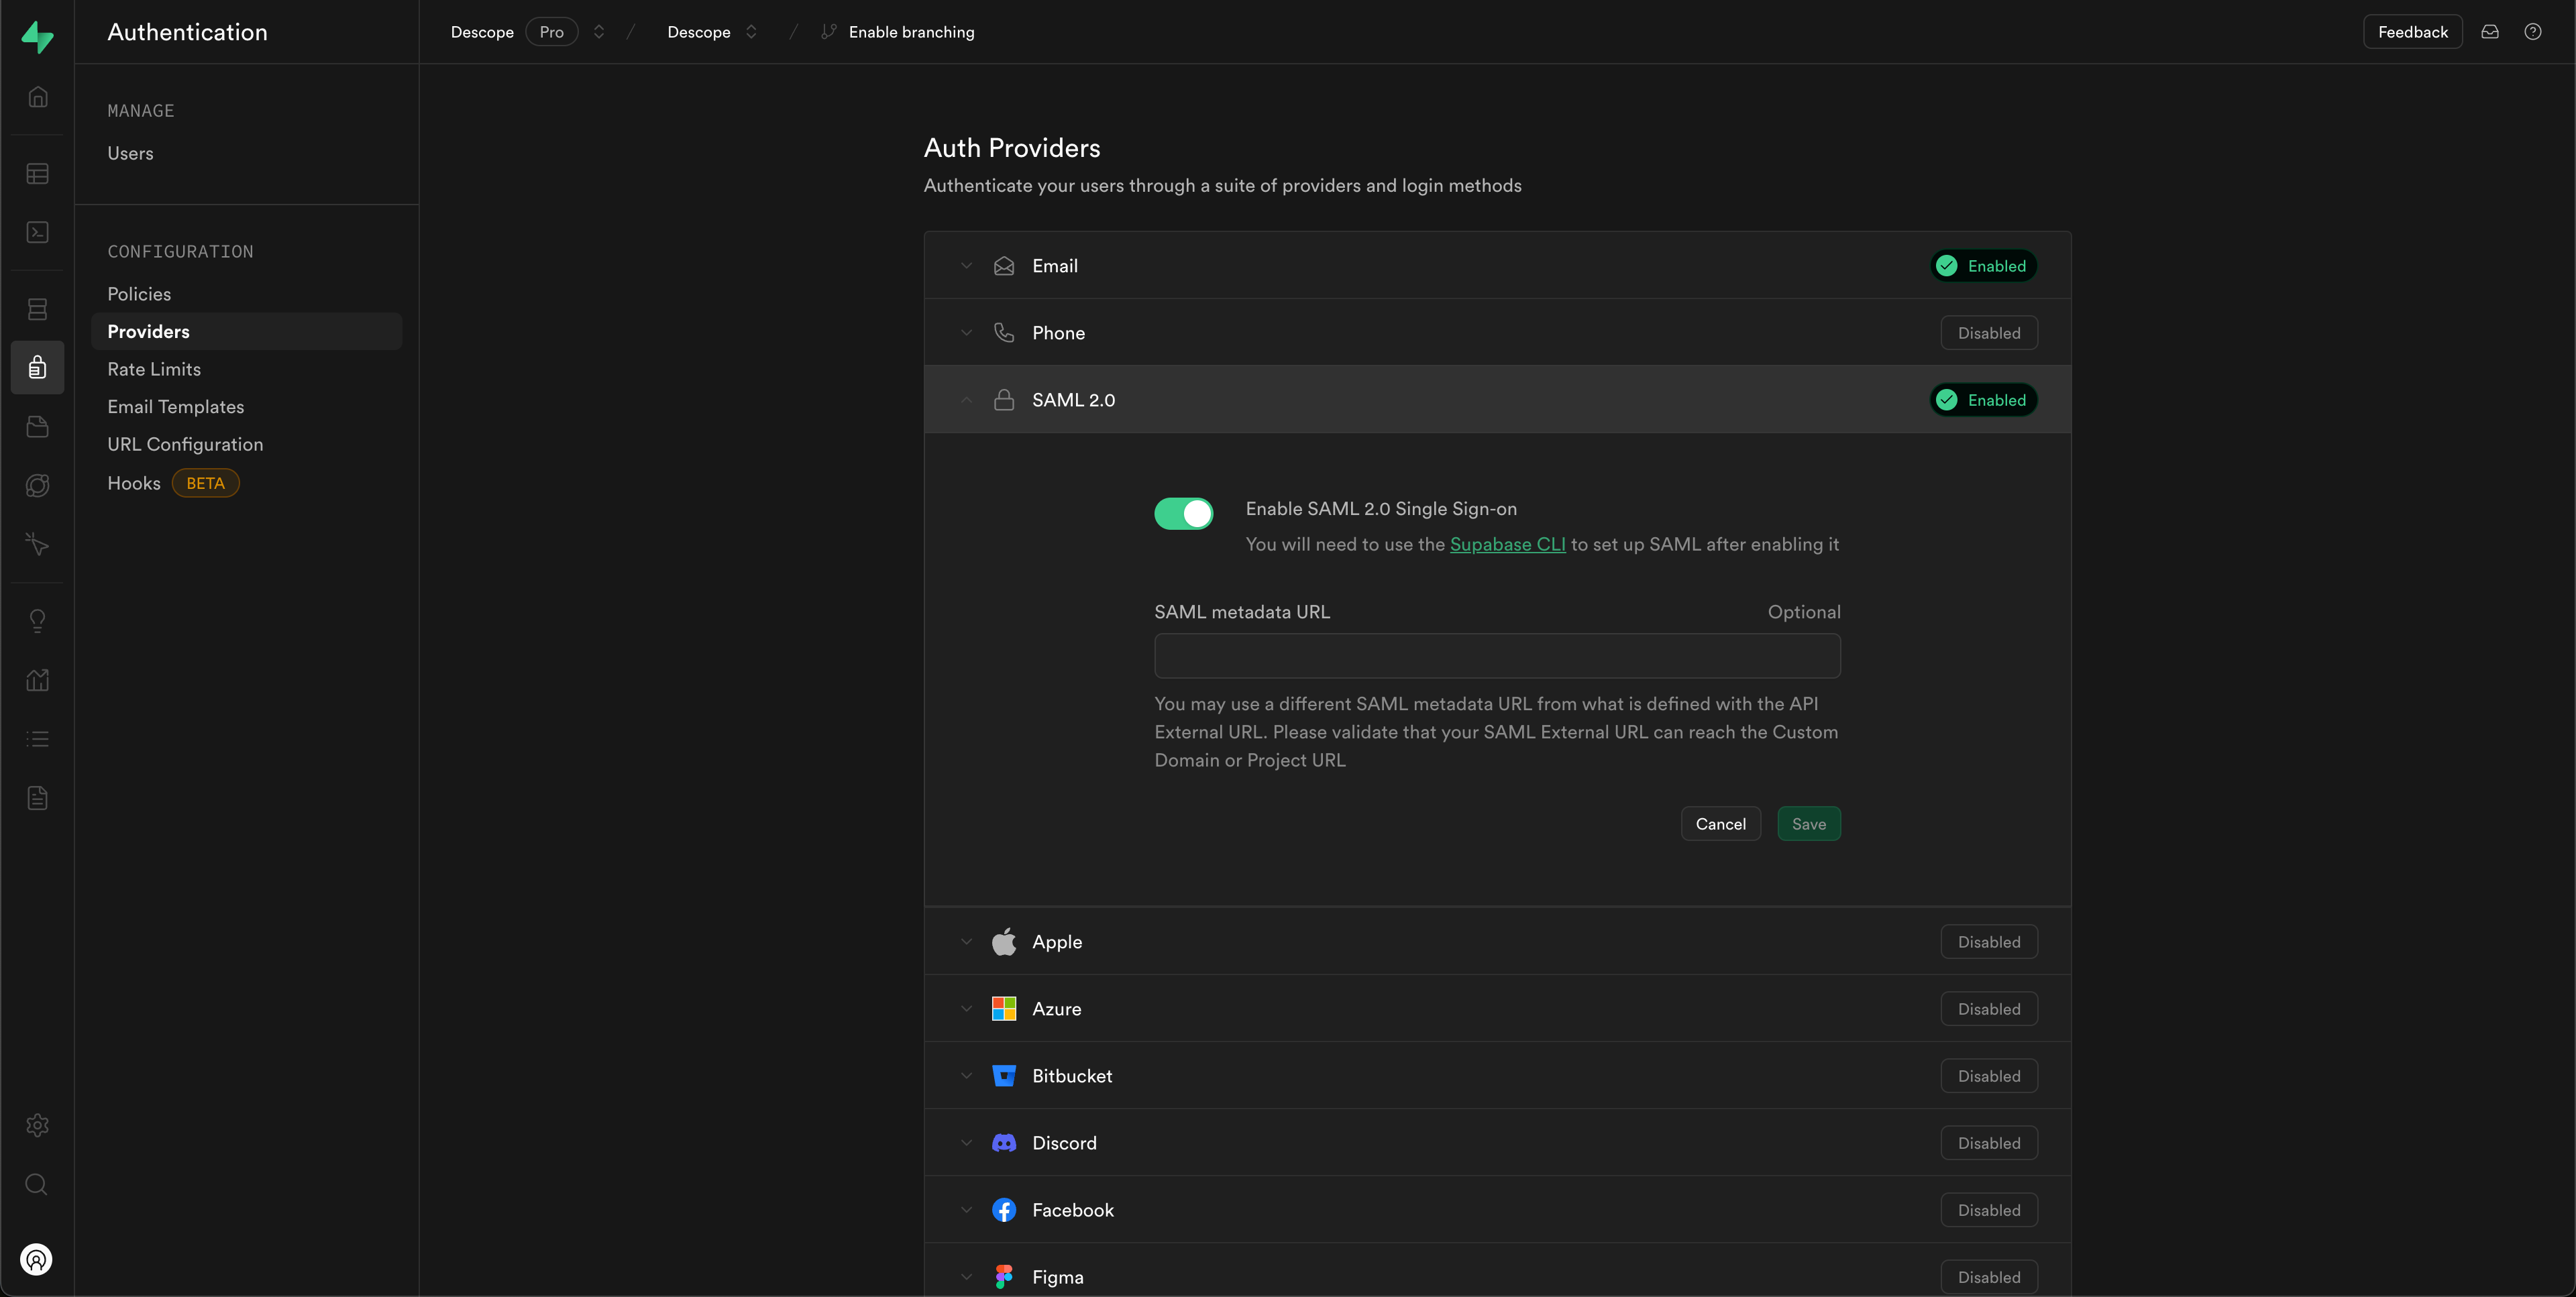Collapse the SAML 2.0 provider section

point(965,400)
